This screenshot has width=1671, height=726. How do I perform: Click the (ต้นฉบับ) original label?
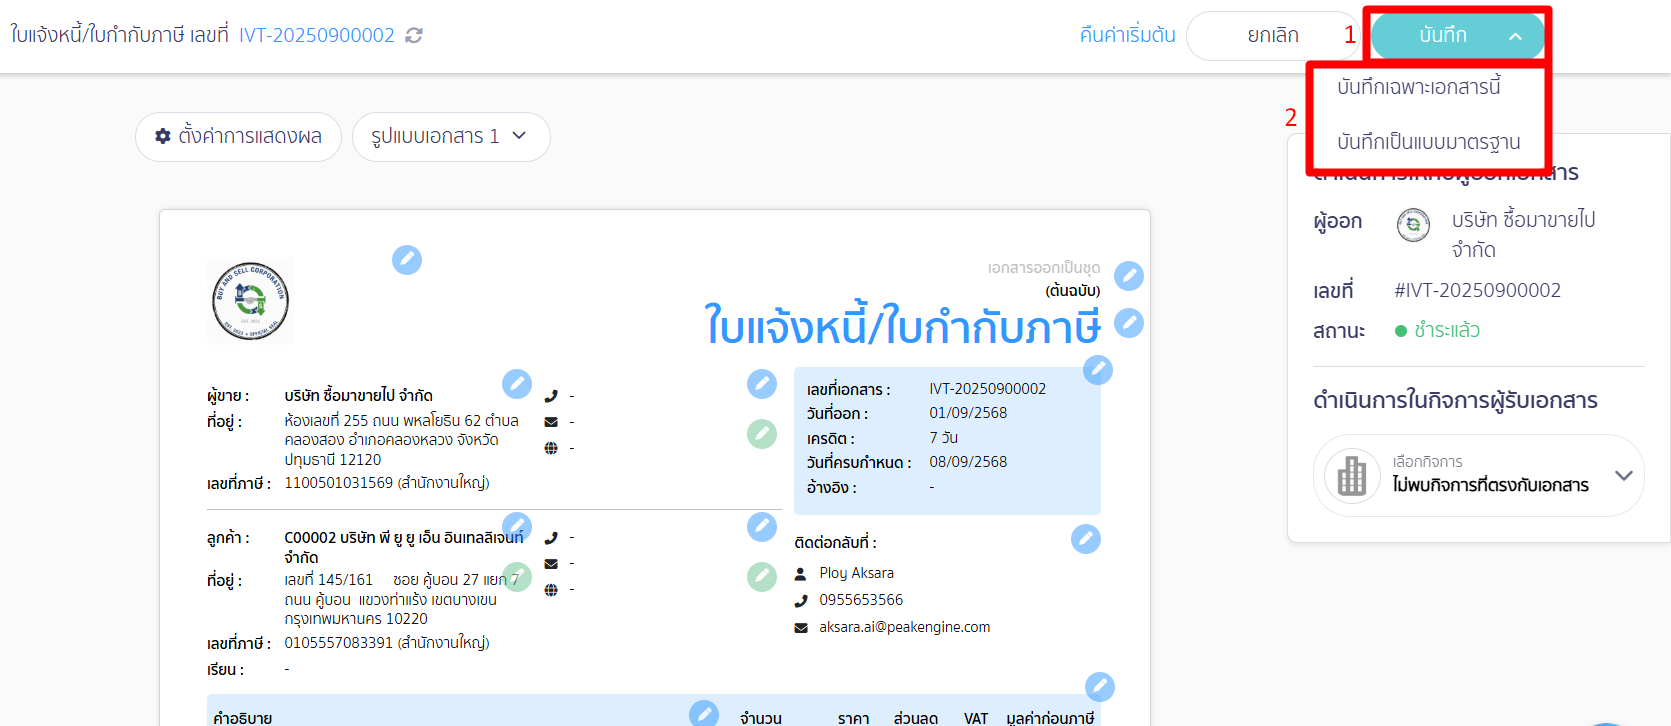(1073, 291)
